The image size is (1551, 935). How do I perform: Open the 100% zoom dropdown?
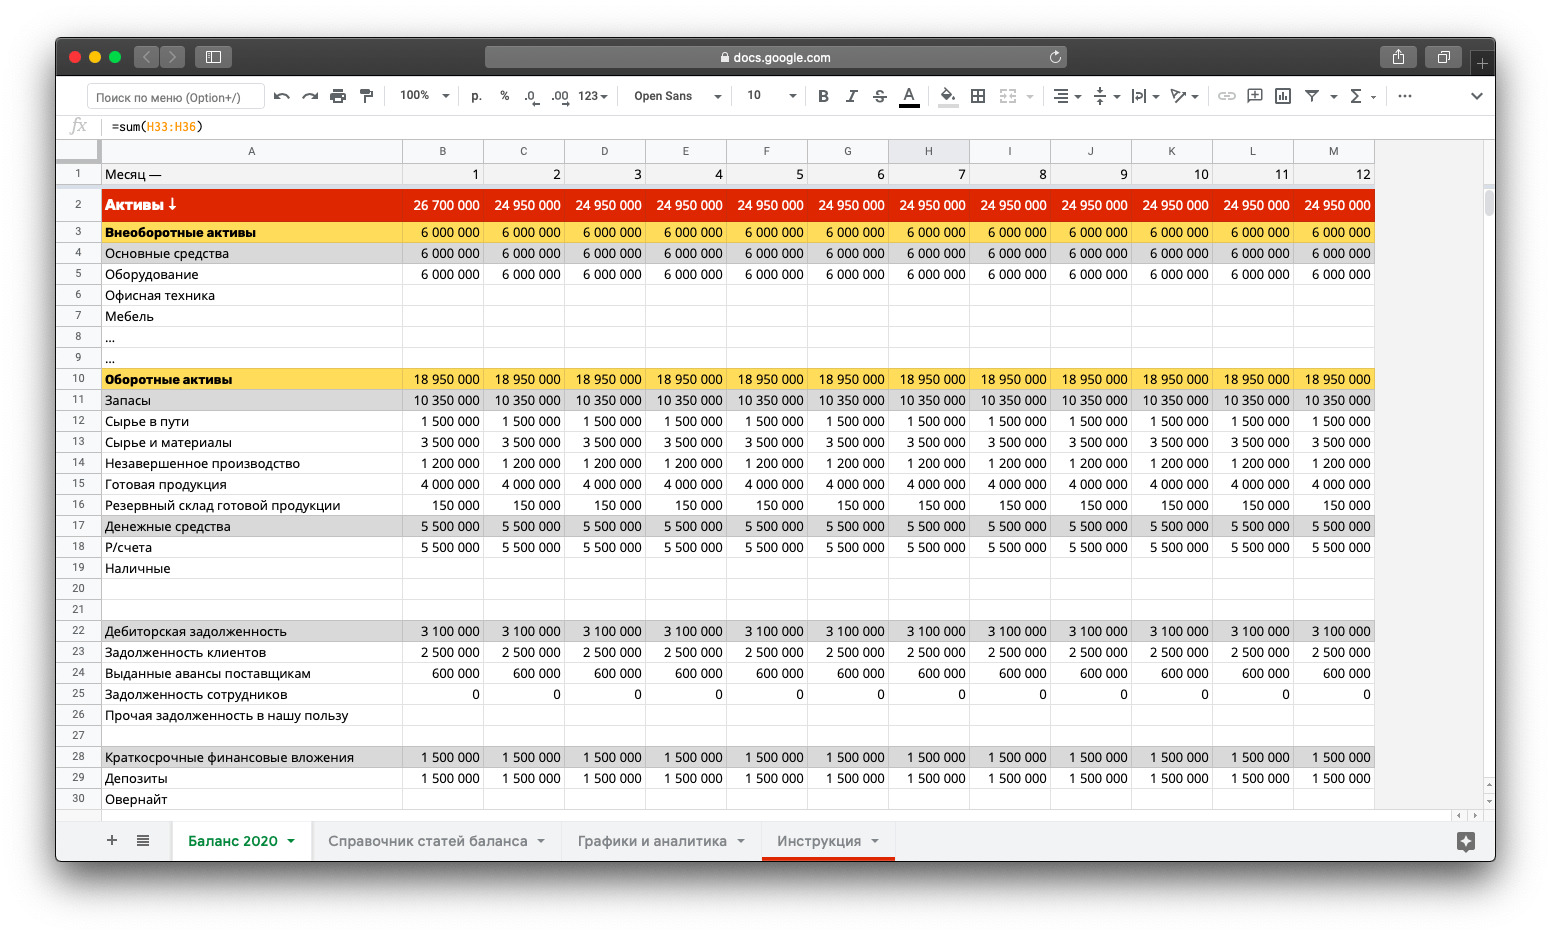[424, 96]
